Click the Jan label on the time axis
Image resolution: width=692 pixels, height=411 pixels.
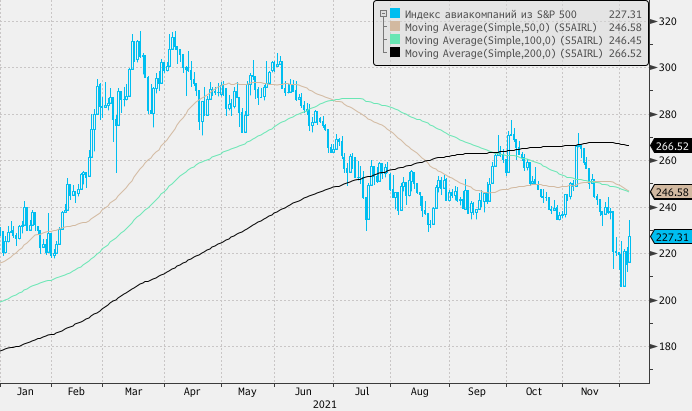tap(26, 391)
